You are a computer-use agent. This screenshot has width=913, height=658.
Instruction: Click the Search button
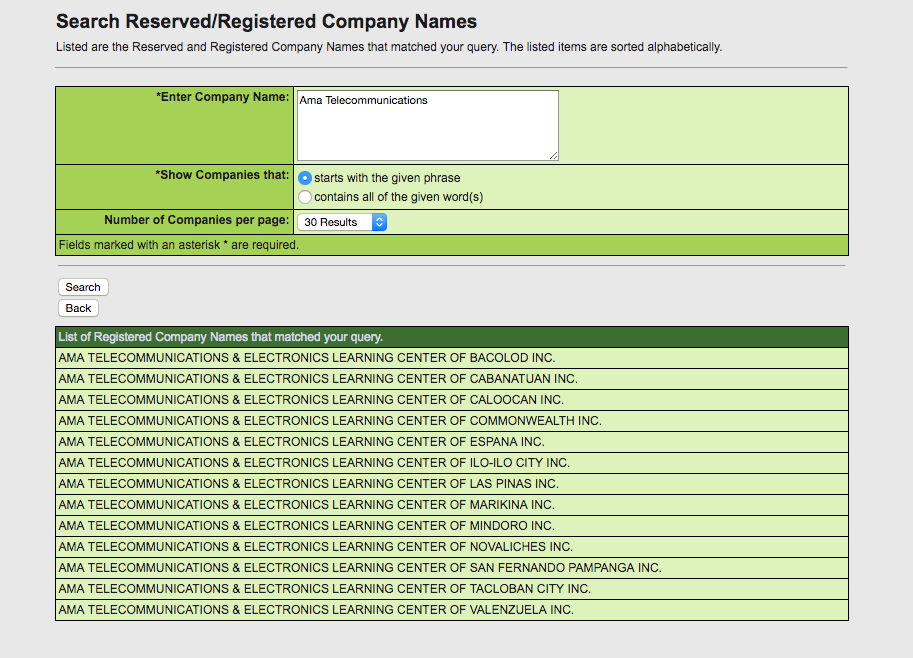[x=83, y=287]
